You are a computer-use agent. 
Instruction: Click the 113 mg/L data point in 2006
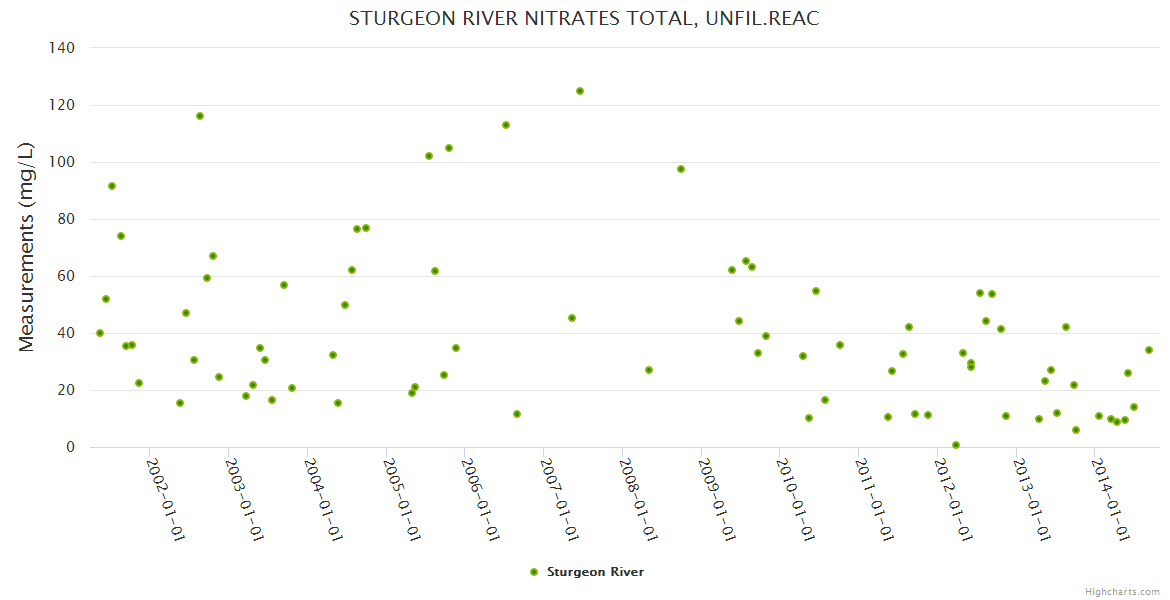point(506,125)
